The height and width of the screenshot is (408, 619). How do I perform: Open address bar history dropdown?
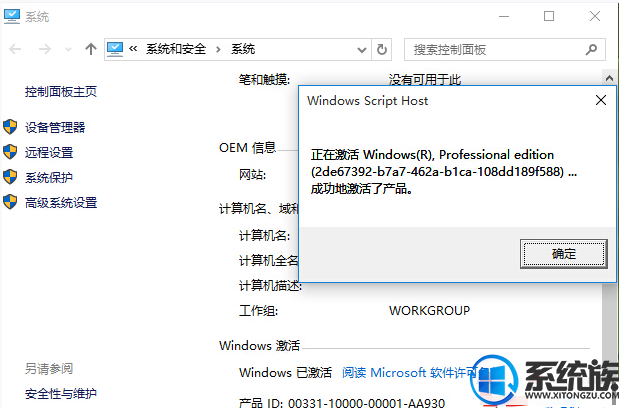(361, 50)
